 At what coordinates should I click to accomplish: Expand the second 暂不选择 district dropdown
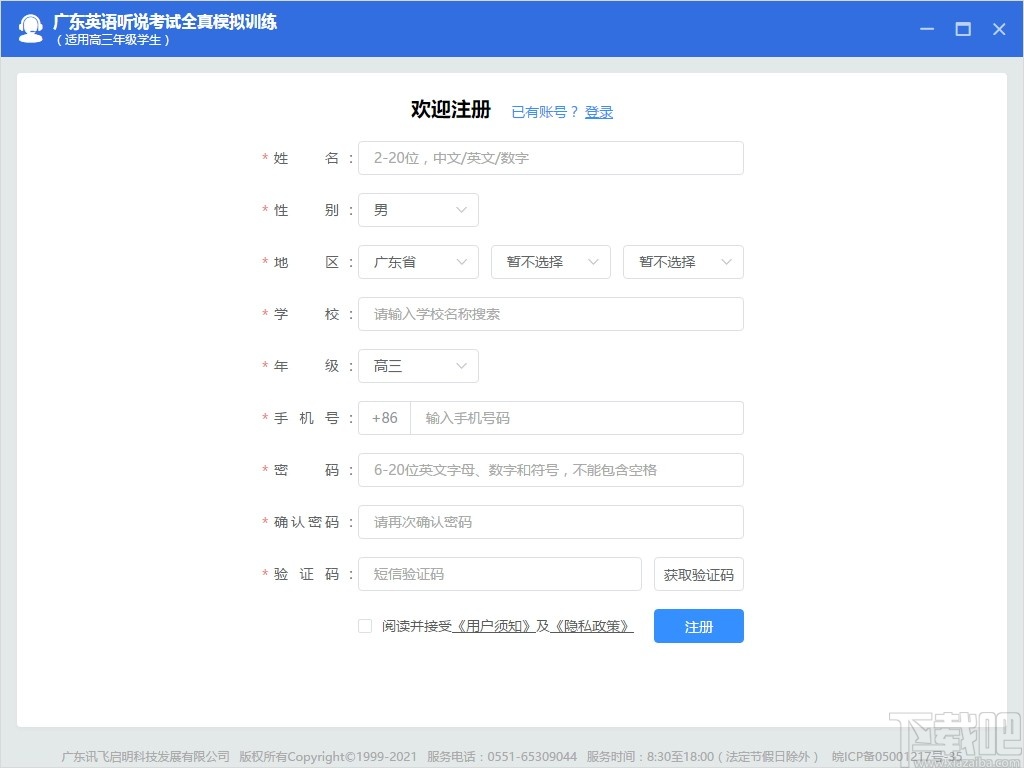point(683,262)
